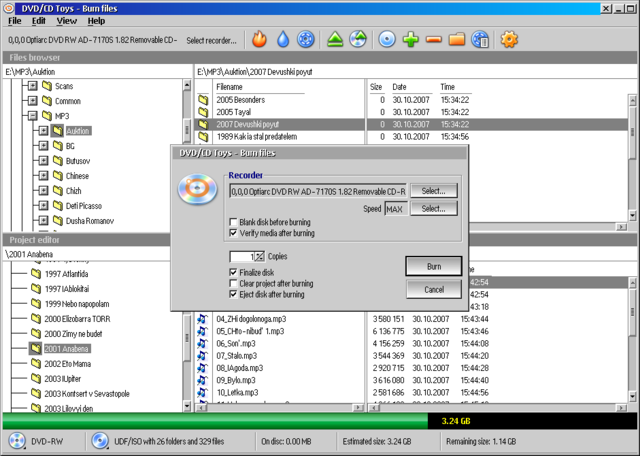Expand the Deti Picasso folder node
The height and width of the screenshot is (456, 640).
[x=43, y=206]
